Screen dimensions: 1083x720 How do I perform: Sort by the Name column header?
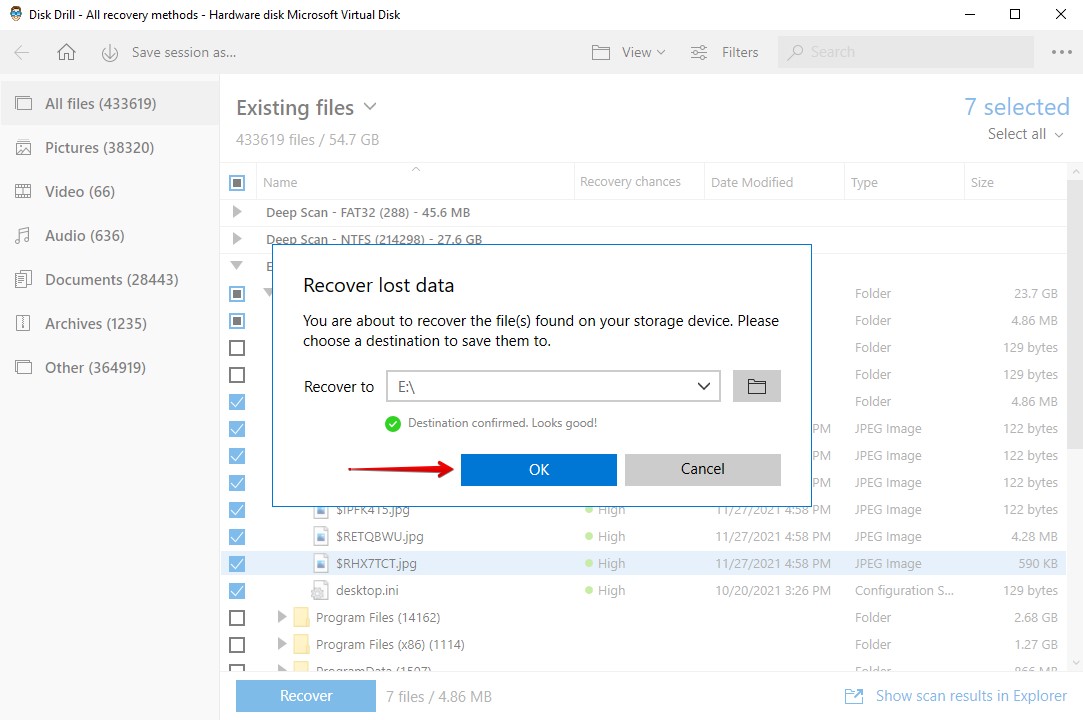280,182
